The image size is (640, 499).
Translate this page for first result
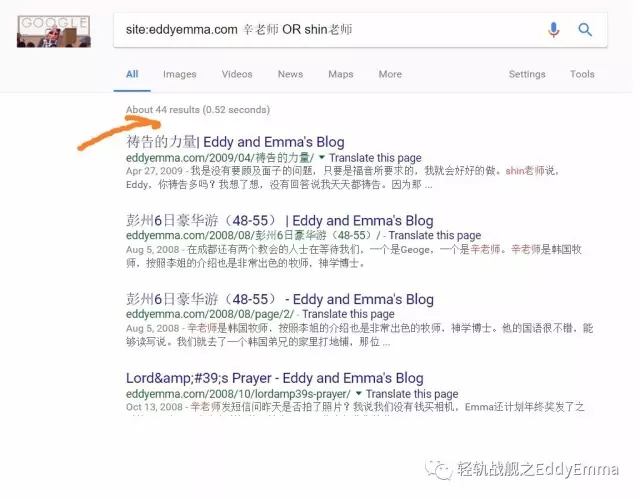pos(375,157)
